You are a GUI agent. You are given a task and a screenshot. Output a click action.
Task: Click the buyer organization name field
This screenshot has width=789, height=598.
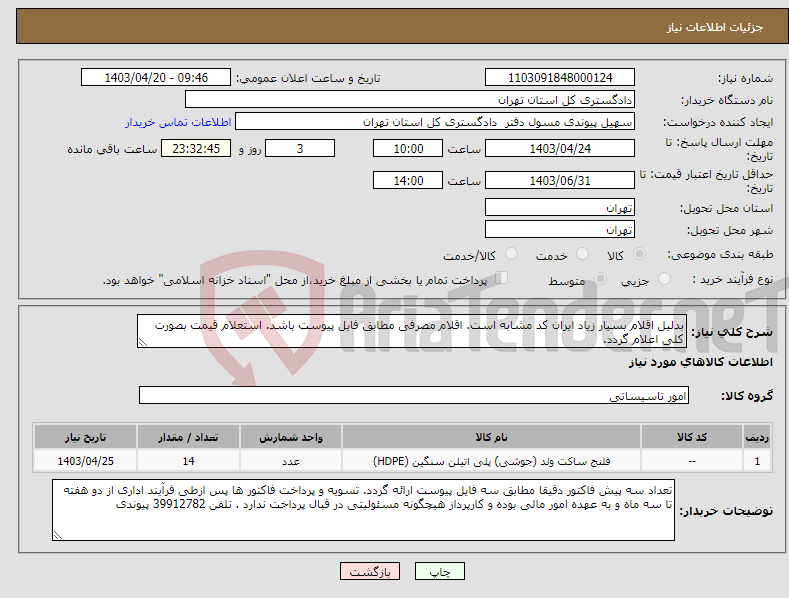pyautogui.click(x=410, y=100)
